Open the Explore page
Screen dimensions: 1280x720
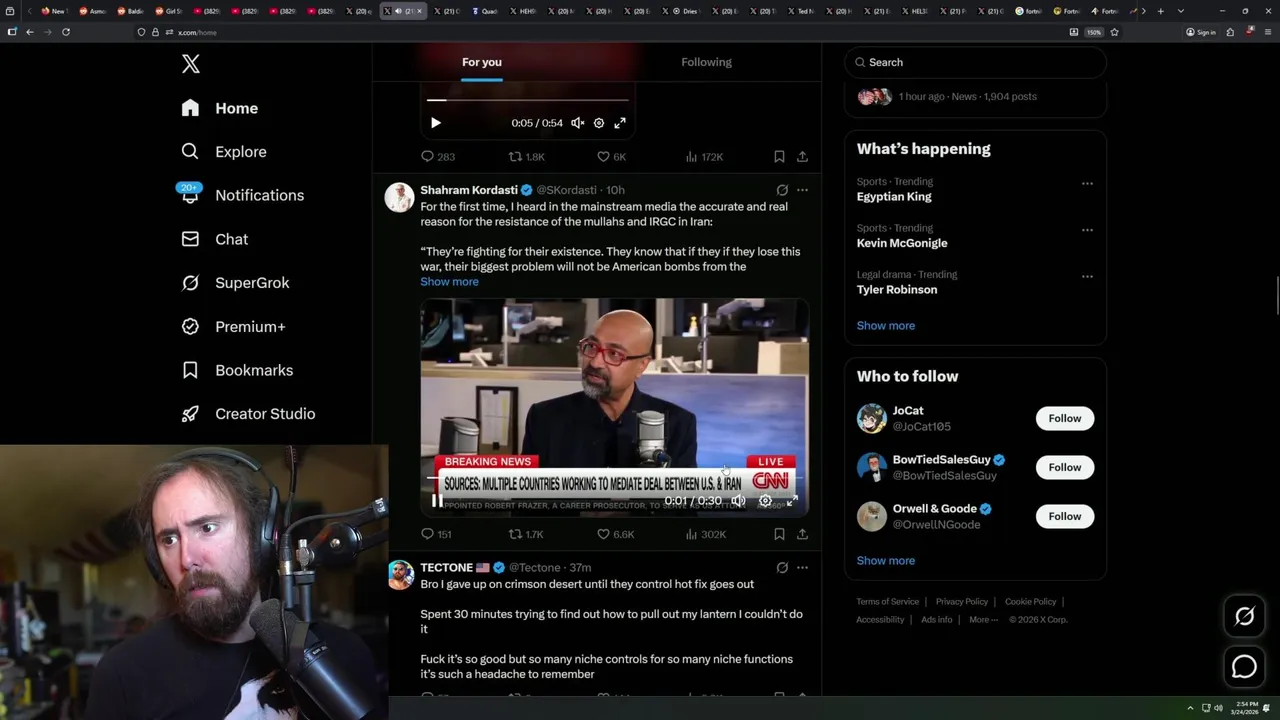point(223,152)
